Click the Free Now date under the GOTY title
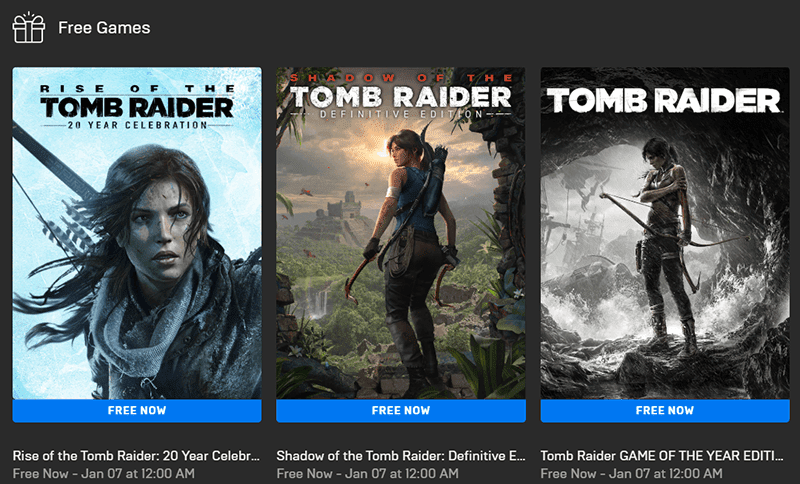800x484 pixels. tap(632, 474)
